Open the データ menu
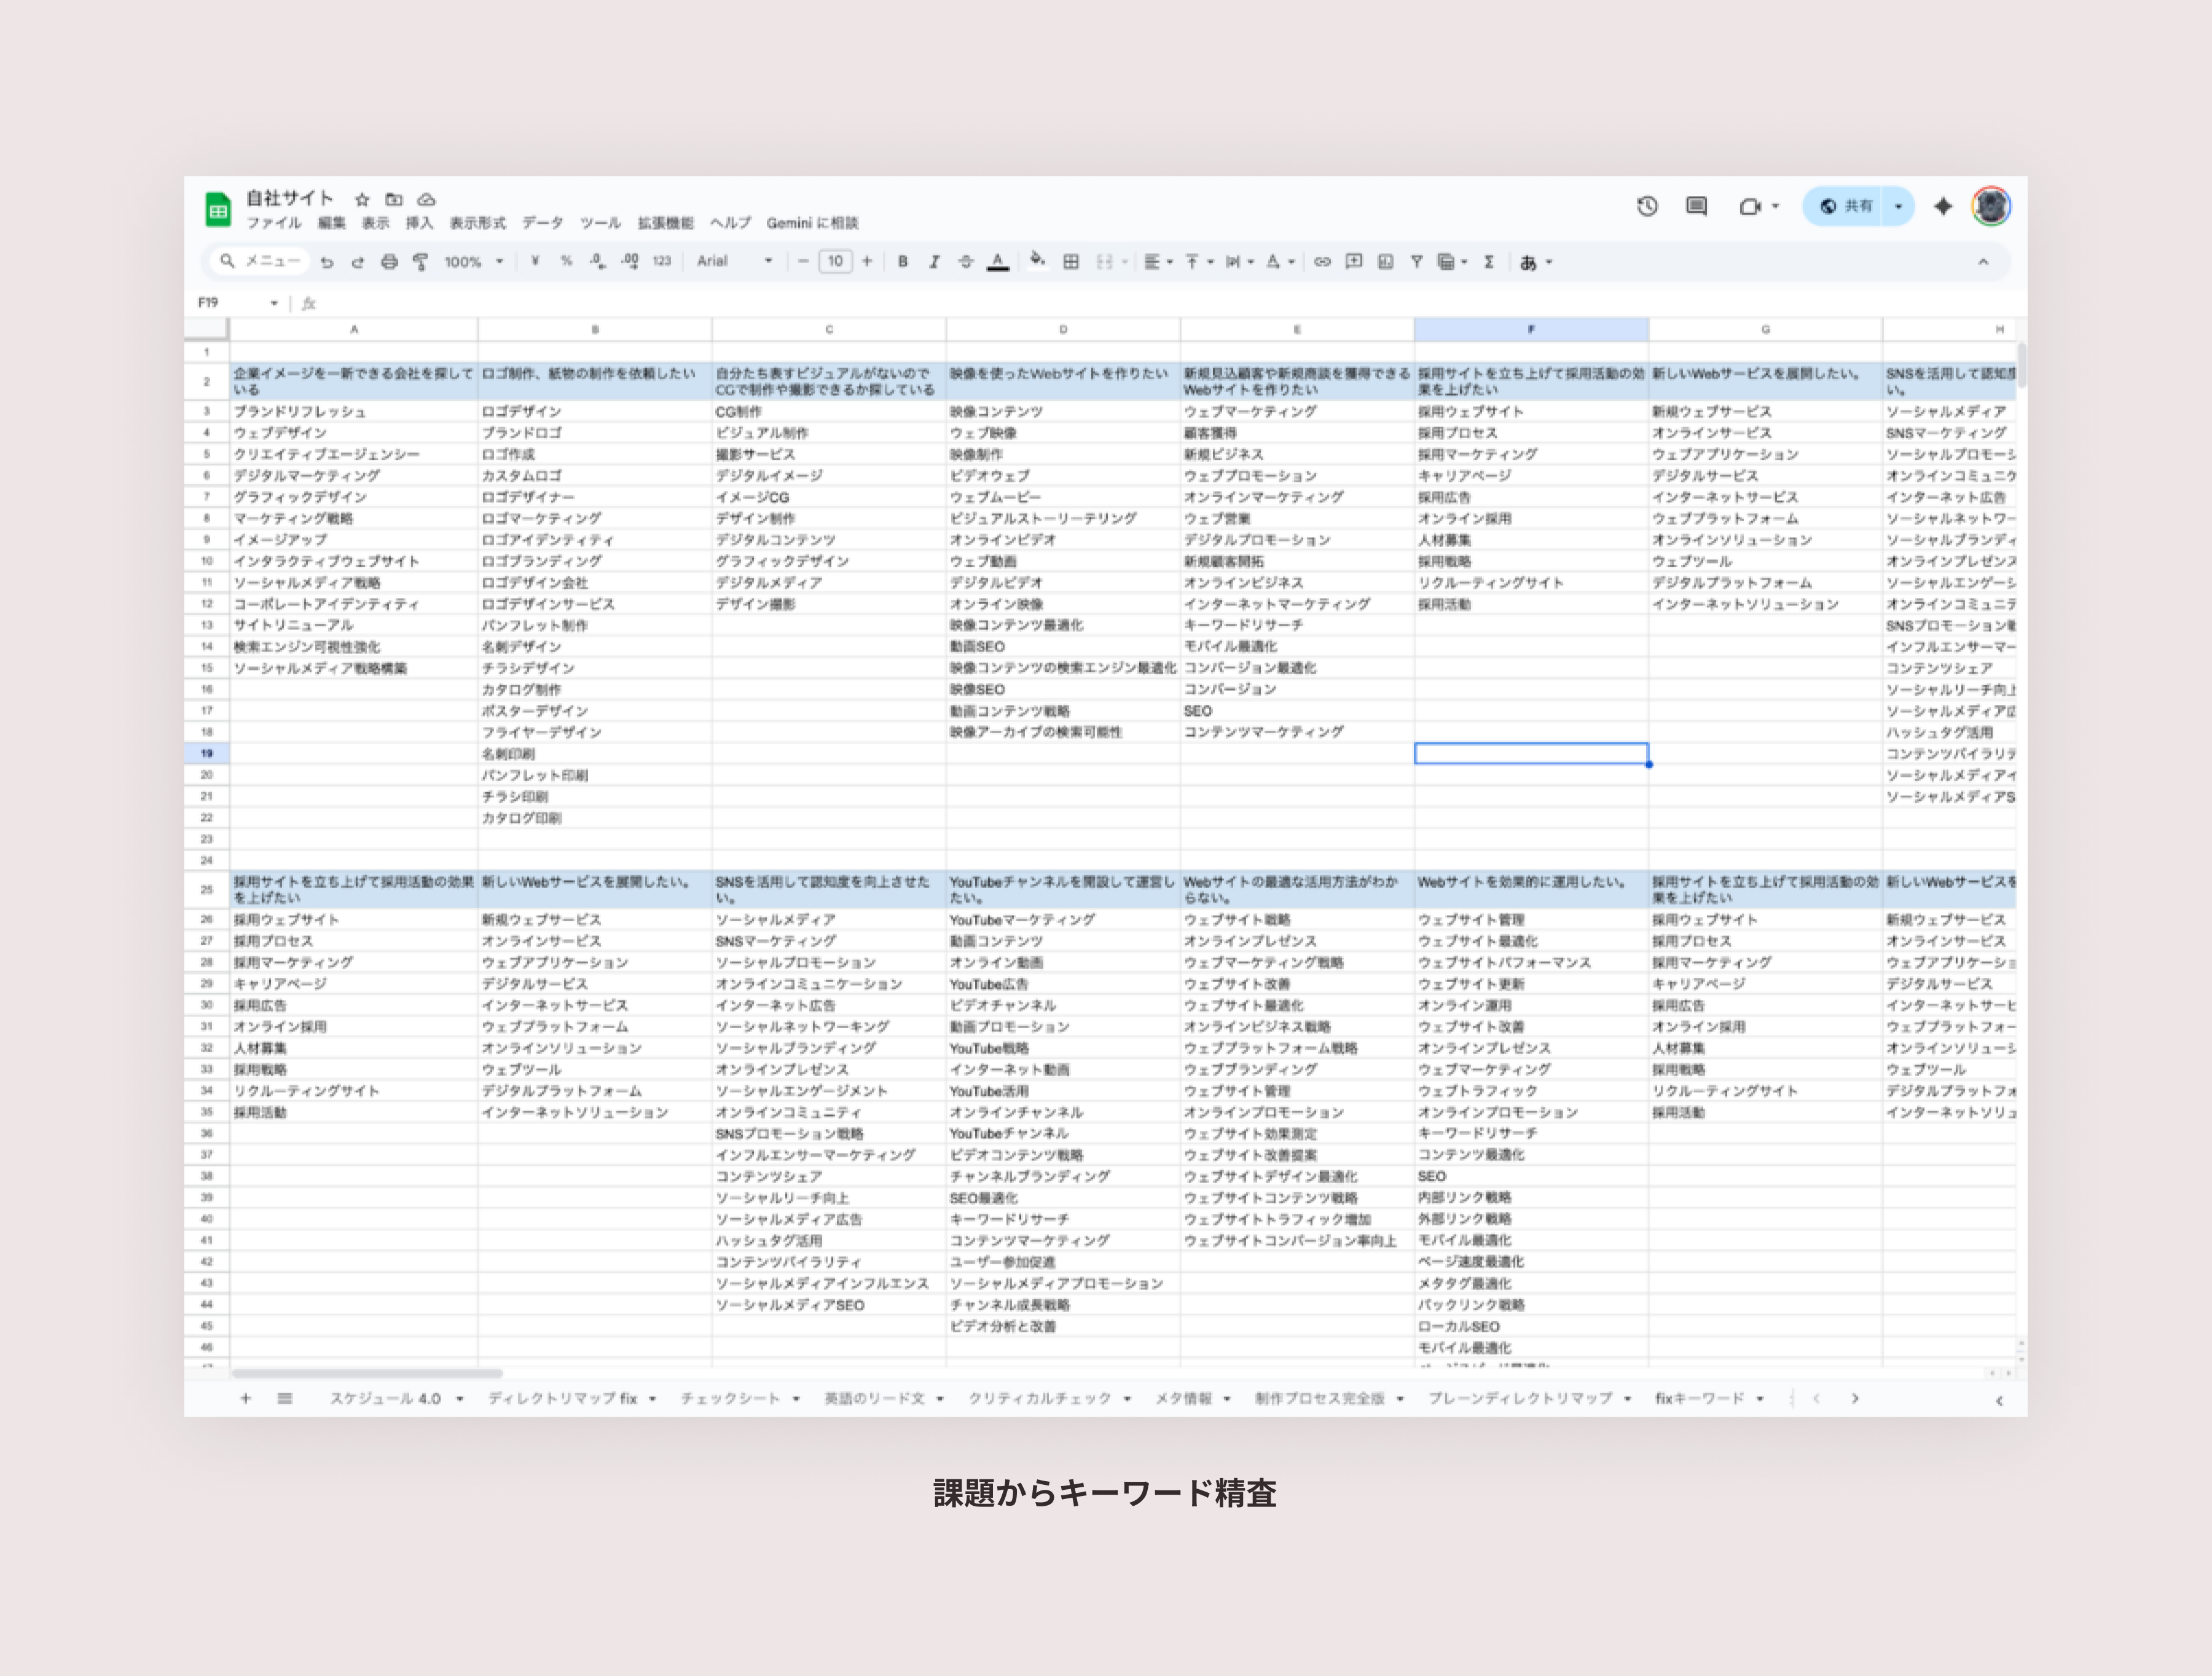2212x1676 pixels. point(542,223)
